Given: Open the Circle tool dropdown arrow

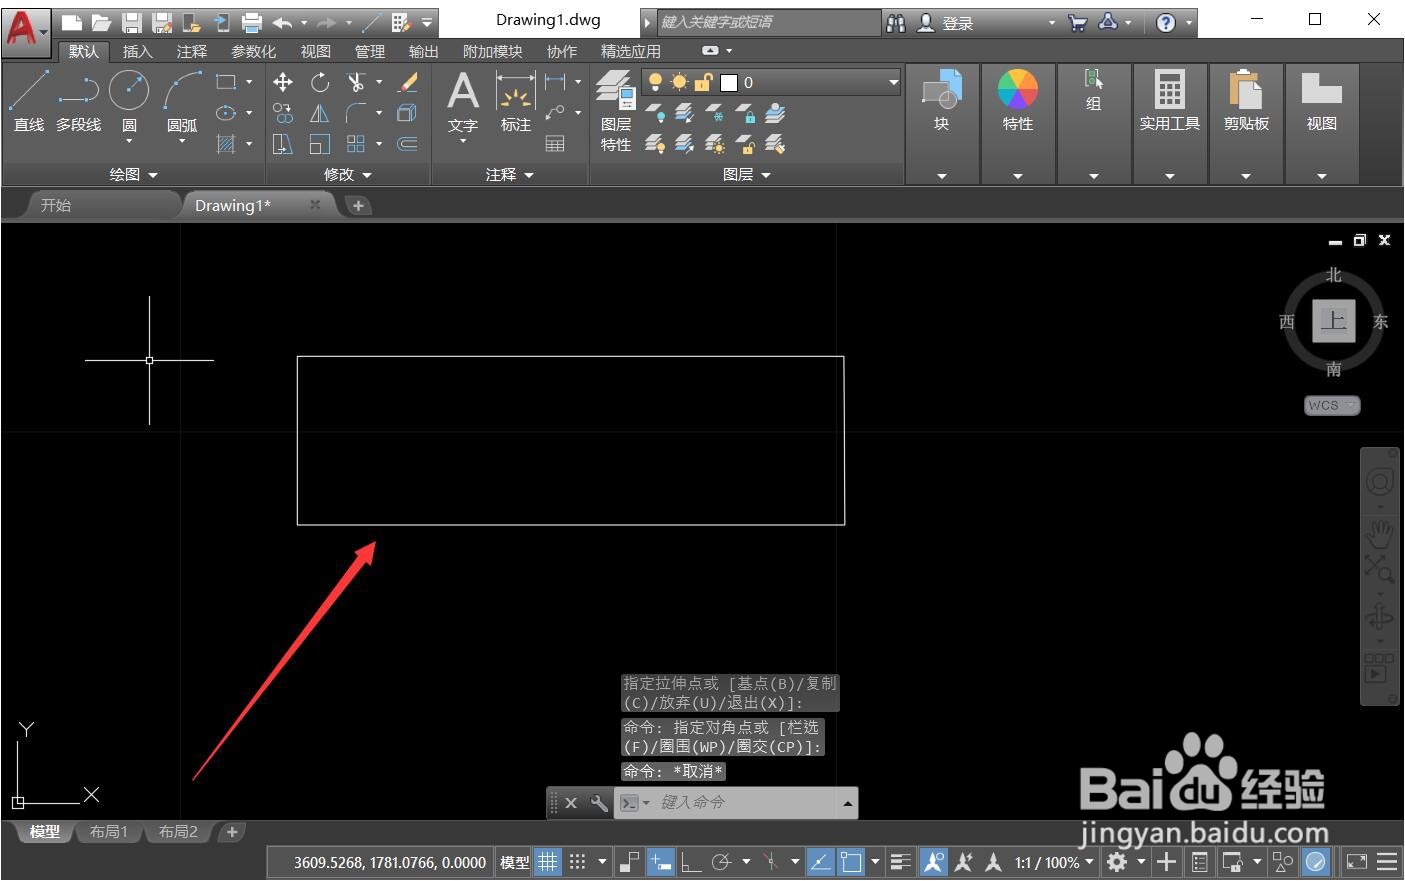Looking at the screenshot, I should tap(129, 141).
